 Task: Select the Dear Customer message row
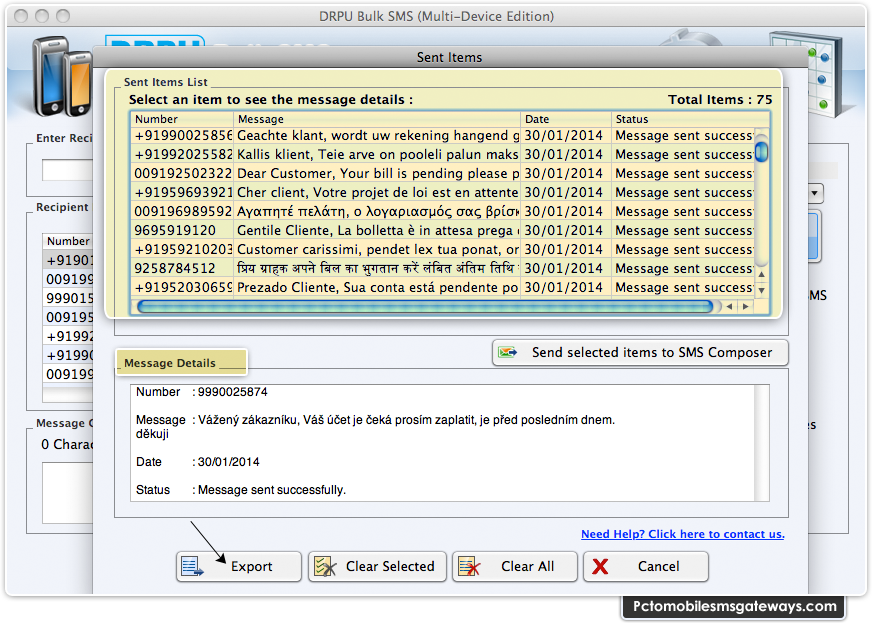(442, 174)
